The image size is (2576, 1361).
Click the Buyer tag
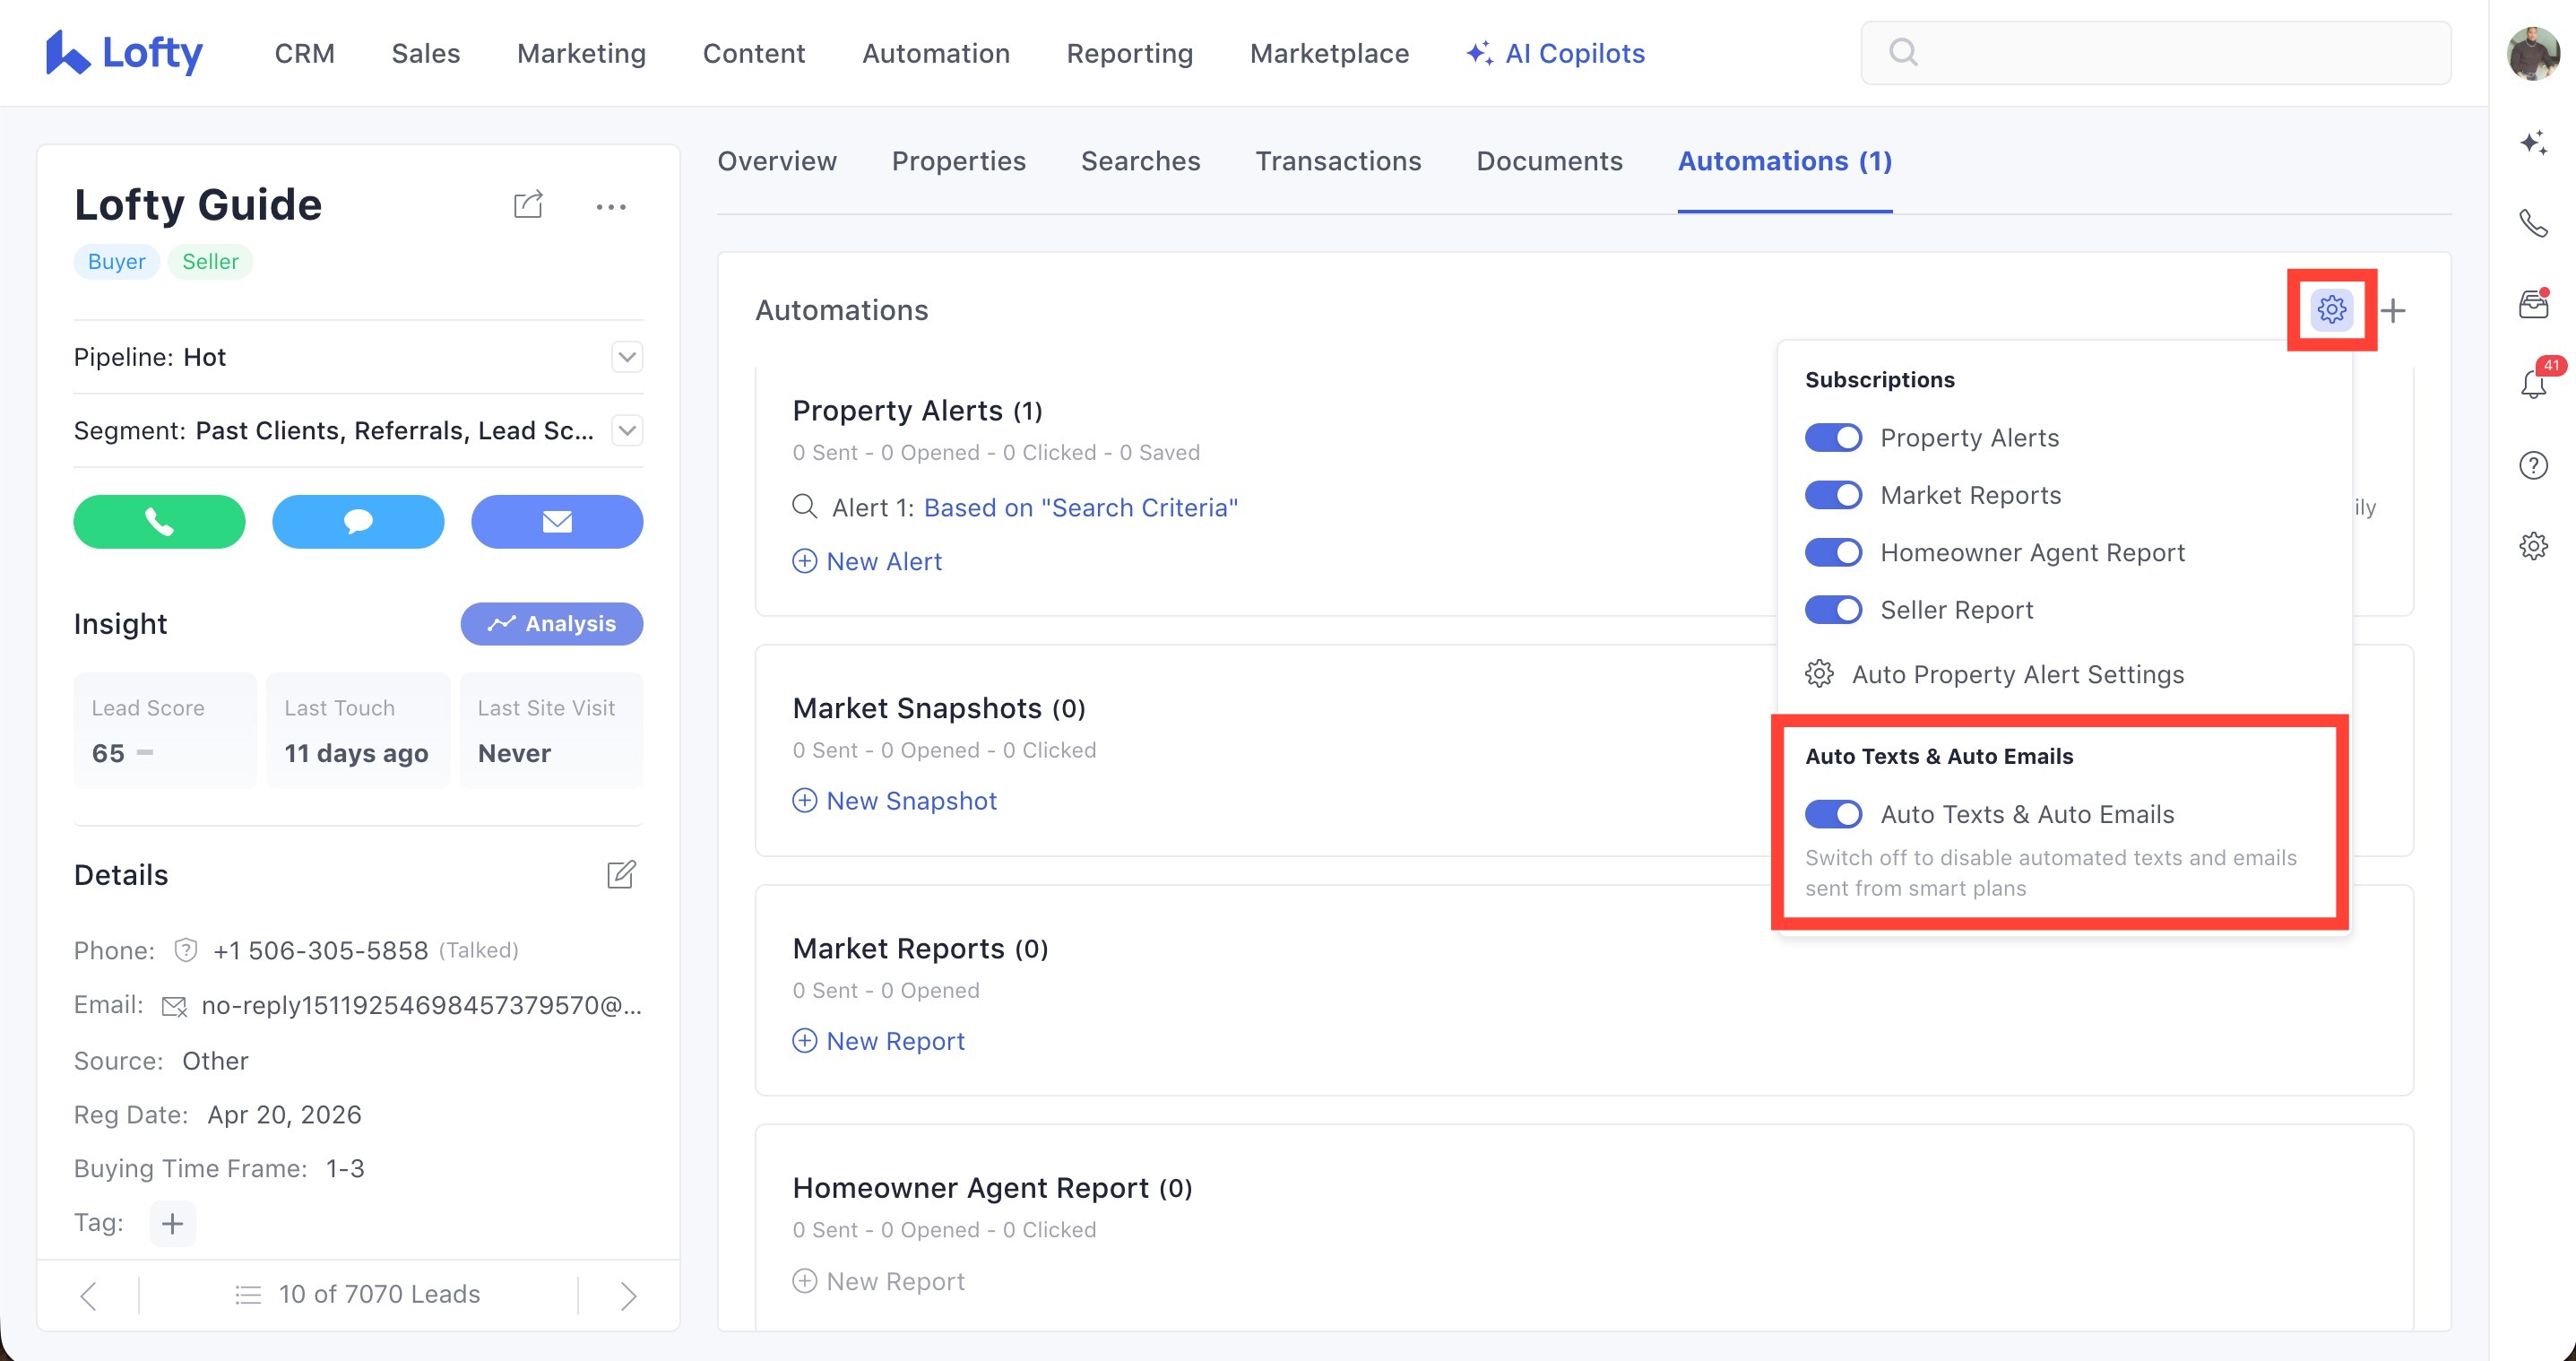(117, 262)
